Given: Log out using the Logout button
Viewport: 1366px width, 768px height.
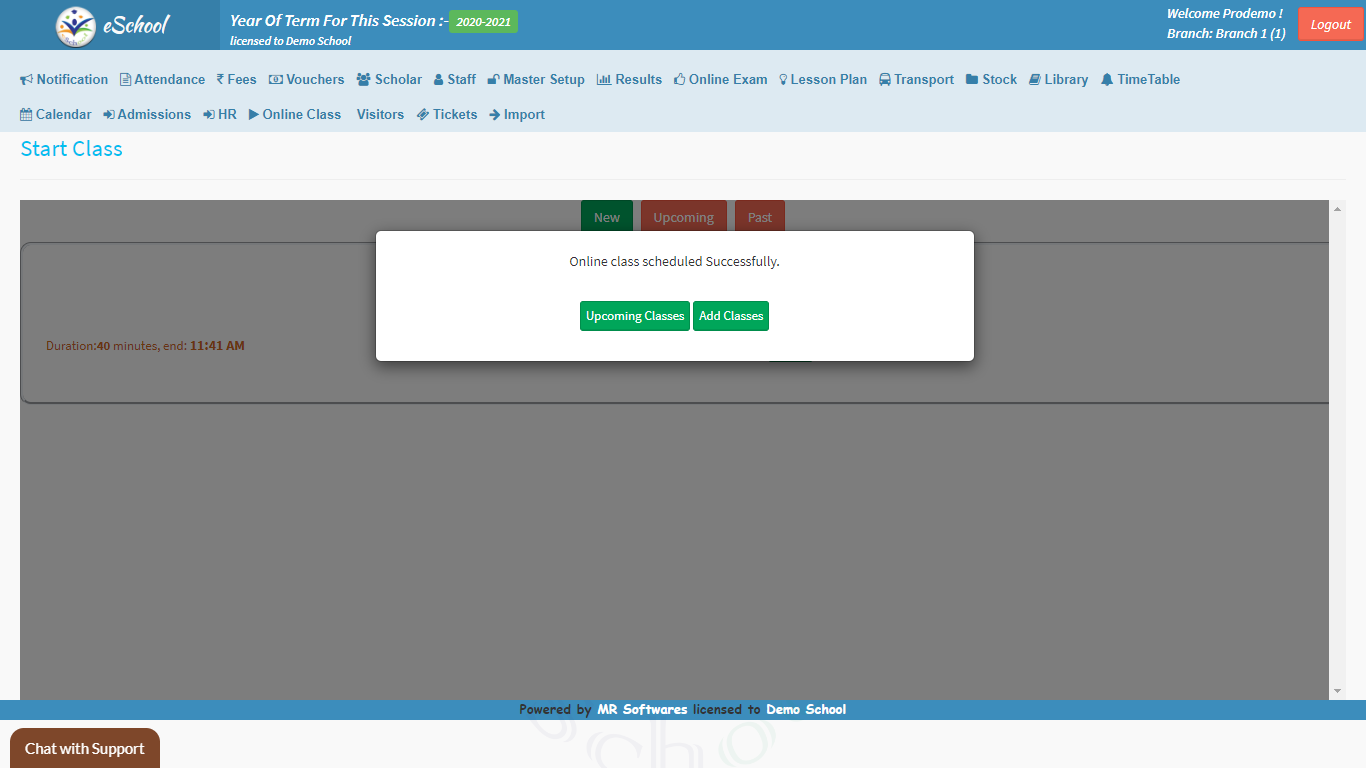Looking at the screenshot, I should [1330, 25].
